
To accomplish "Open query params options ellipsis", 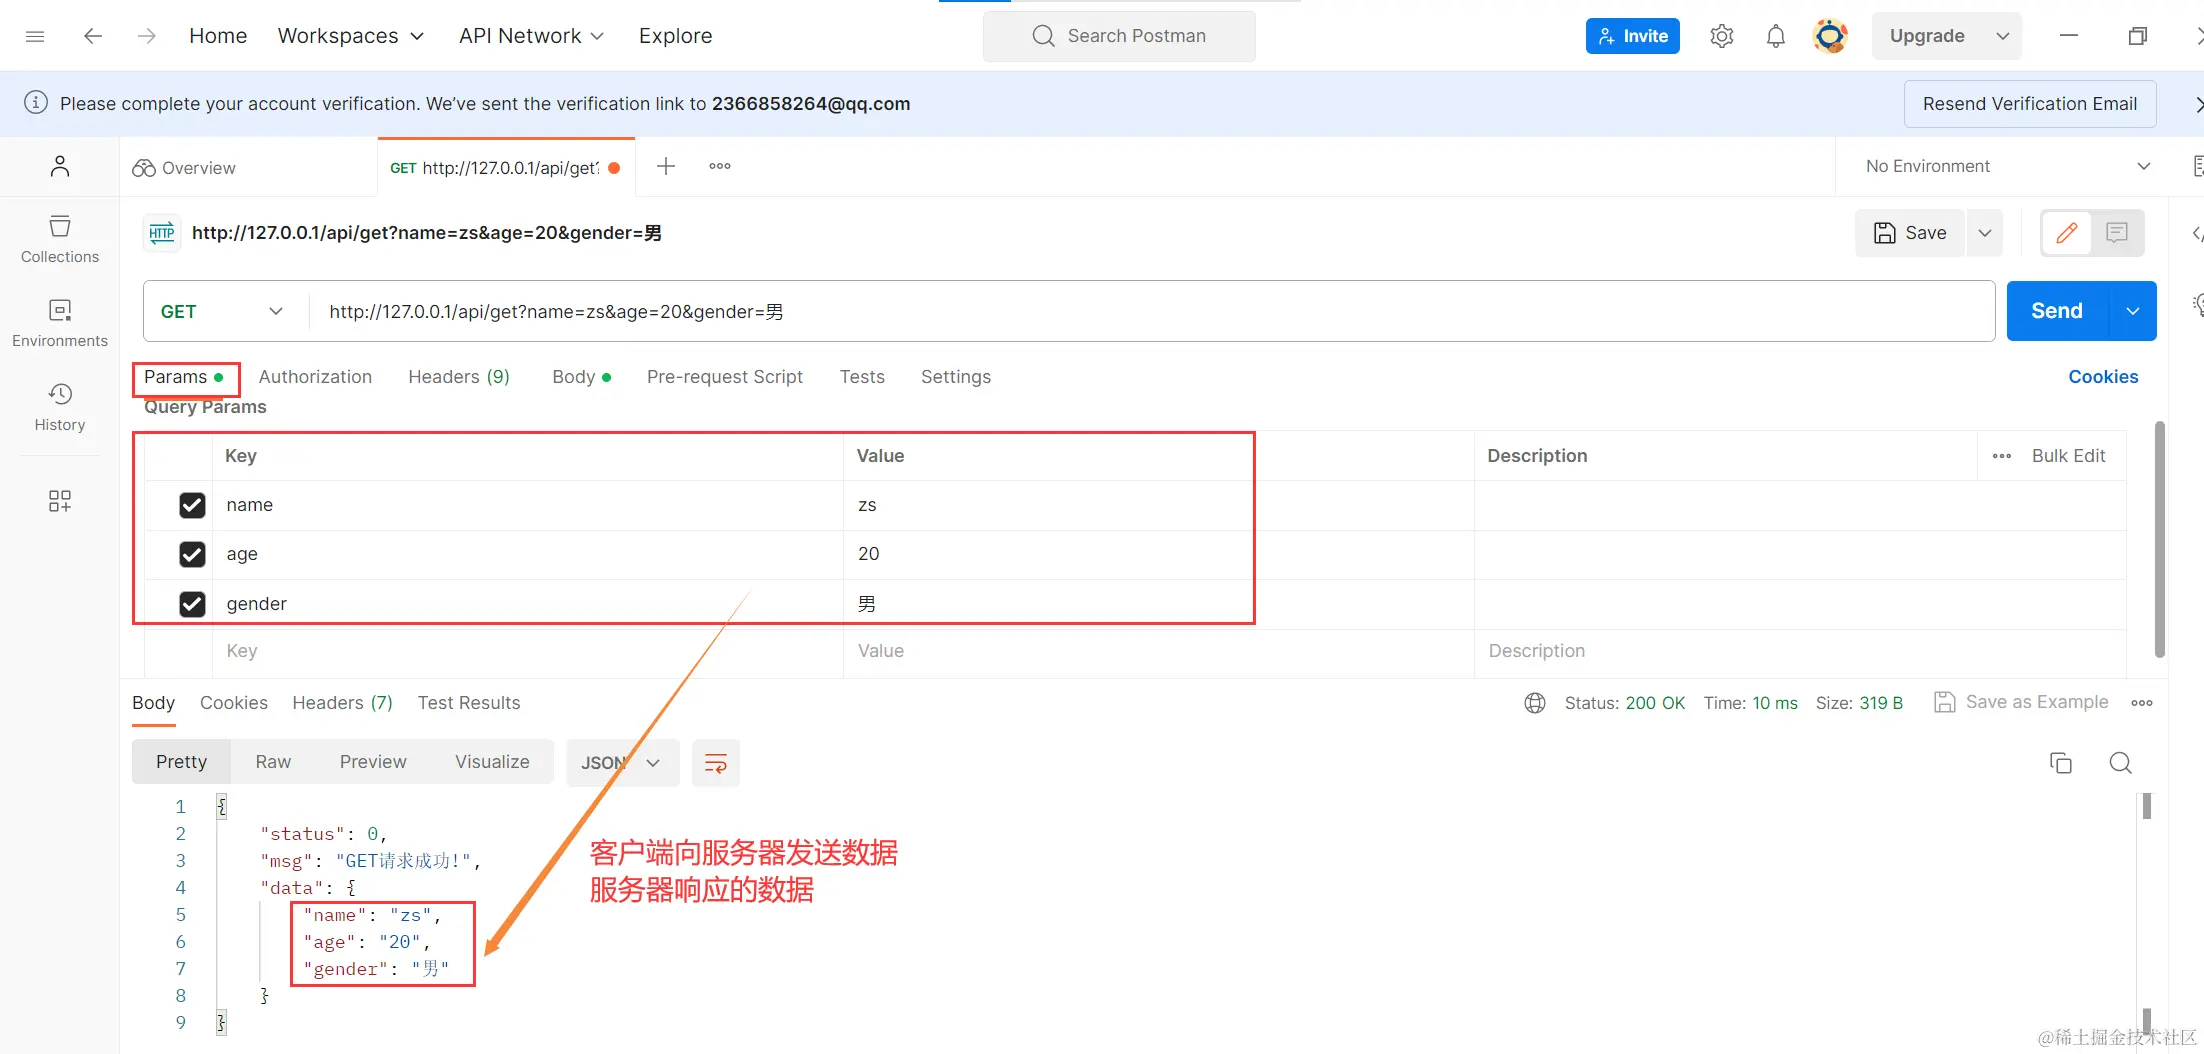I will point(2002,456).
